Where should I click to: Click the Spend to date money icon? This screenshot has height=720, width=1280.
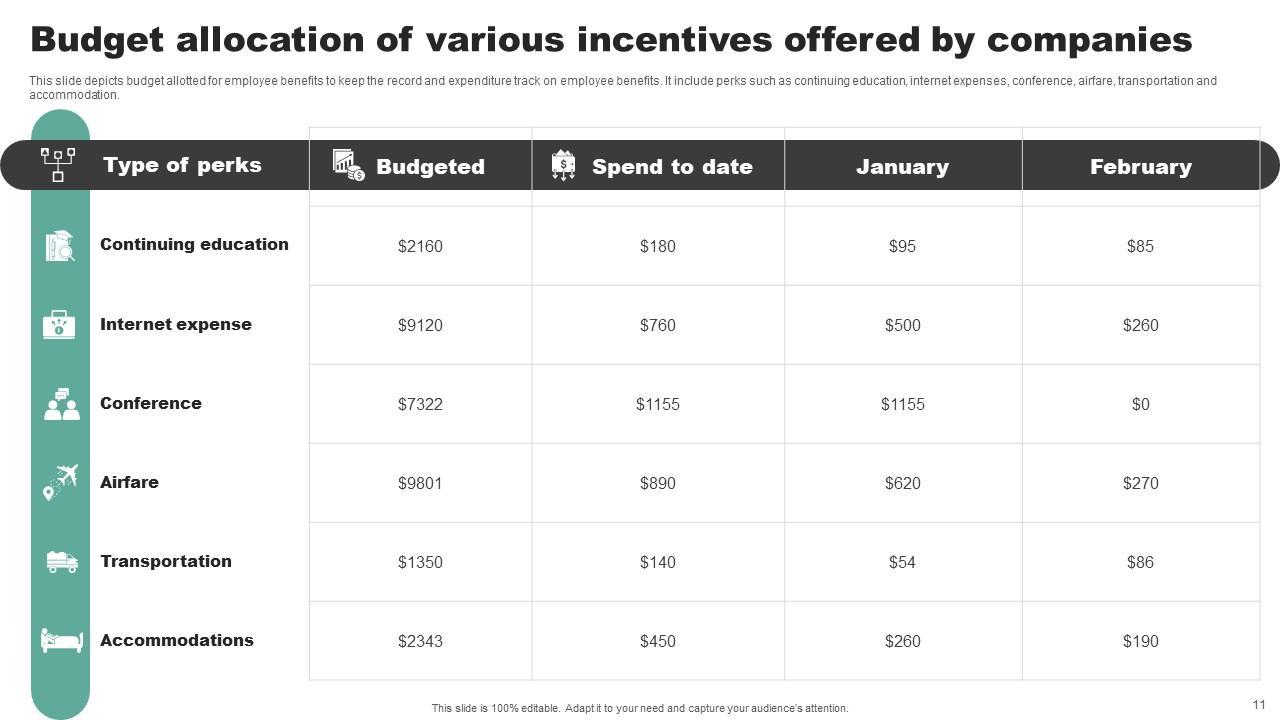564,165
